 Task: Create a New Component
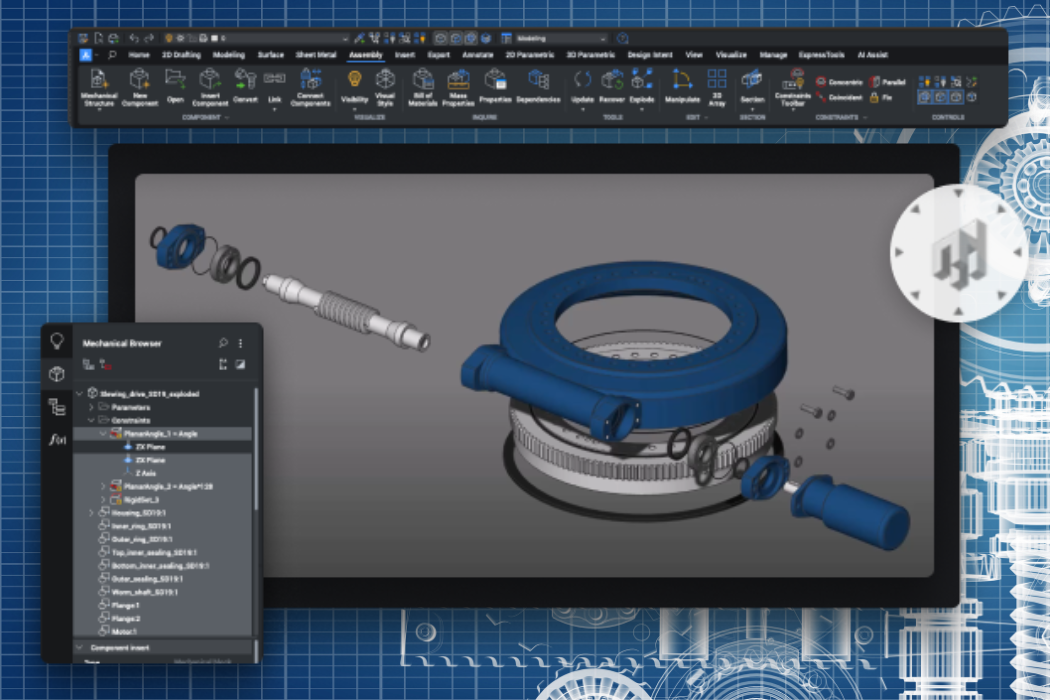(x=139, y=87)
